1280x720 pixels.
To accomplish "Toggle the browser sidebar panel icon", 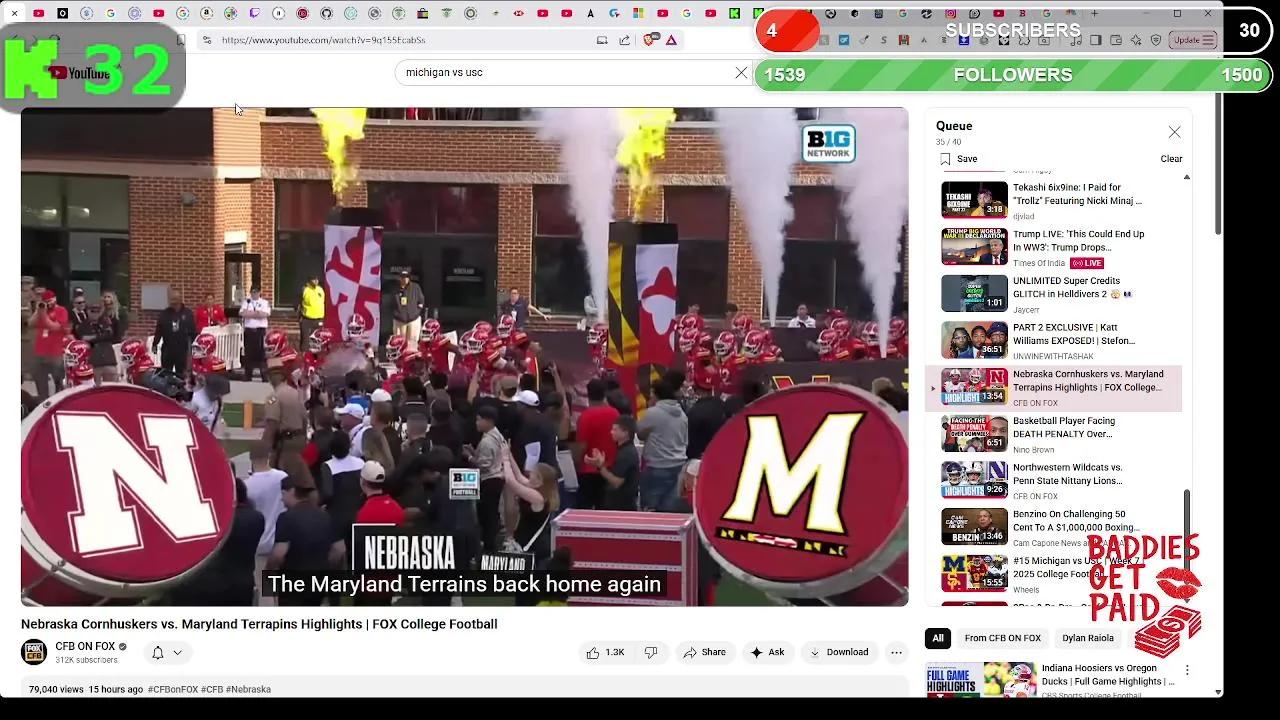I will (x=1096, y=40).
